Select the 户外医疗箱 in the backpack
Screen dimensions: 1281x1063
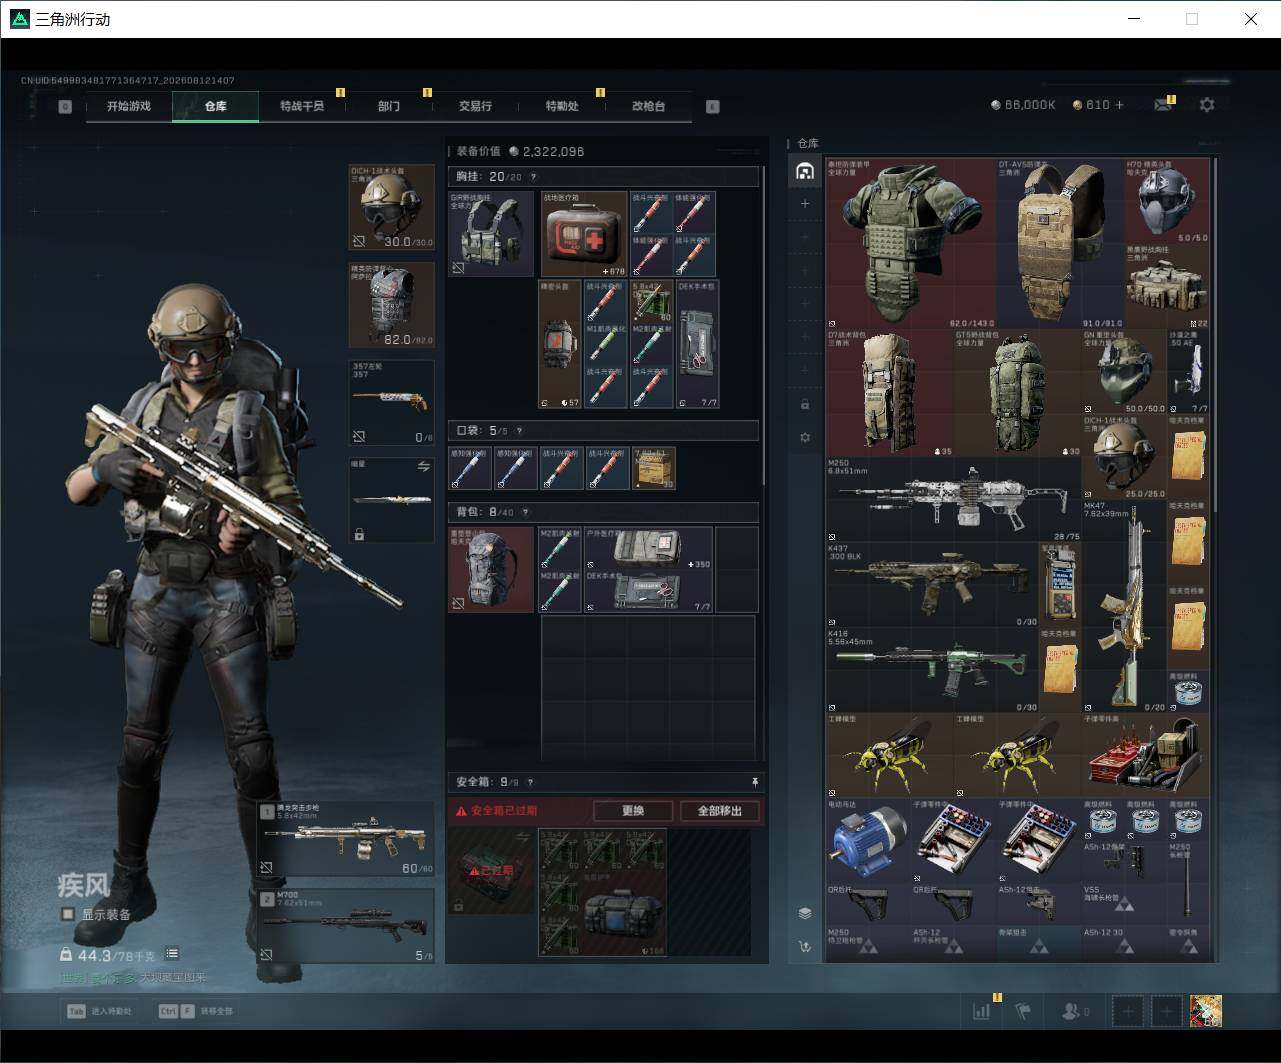(x=648, y=548)
